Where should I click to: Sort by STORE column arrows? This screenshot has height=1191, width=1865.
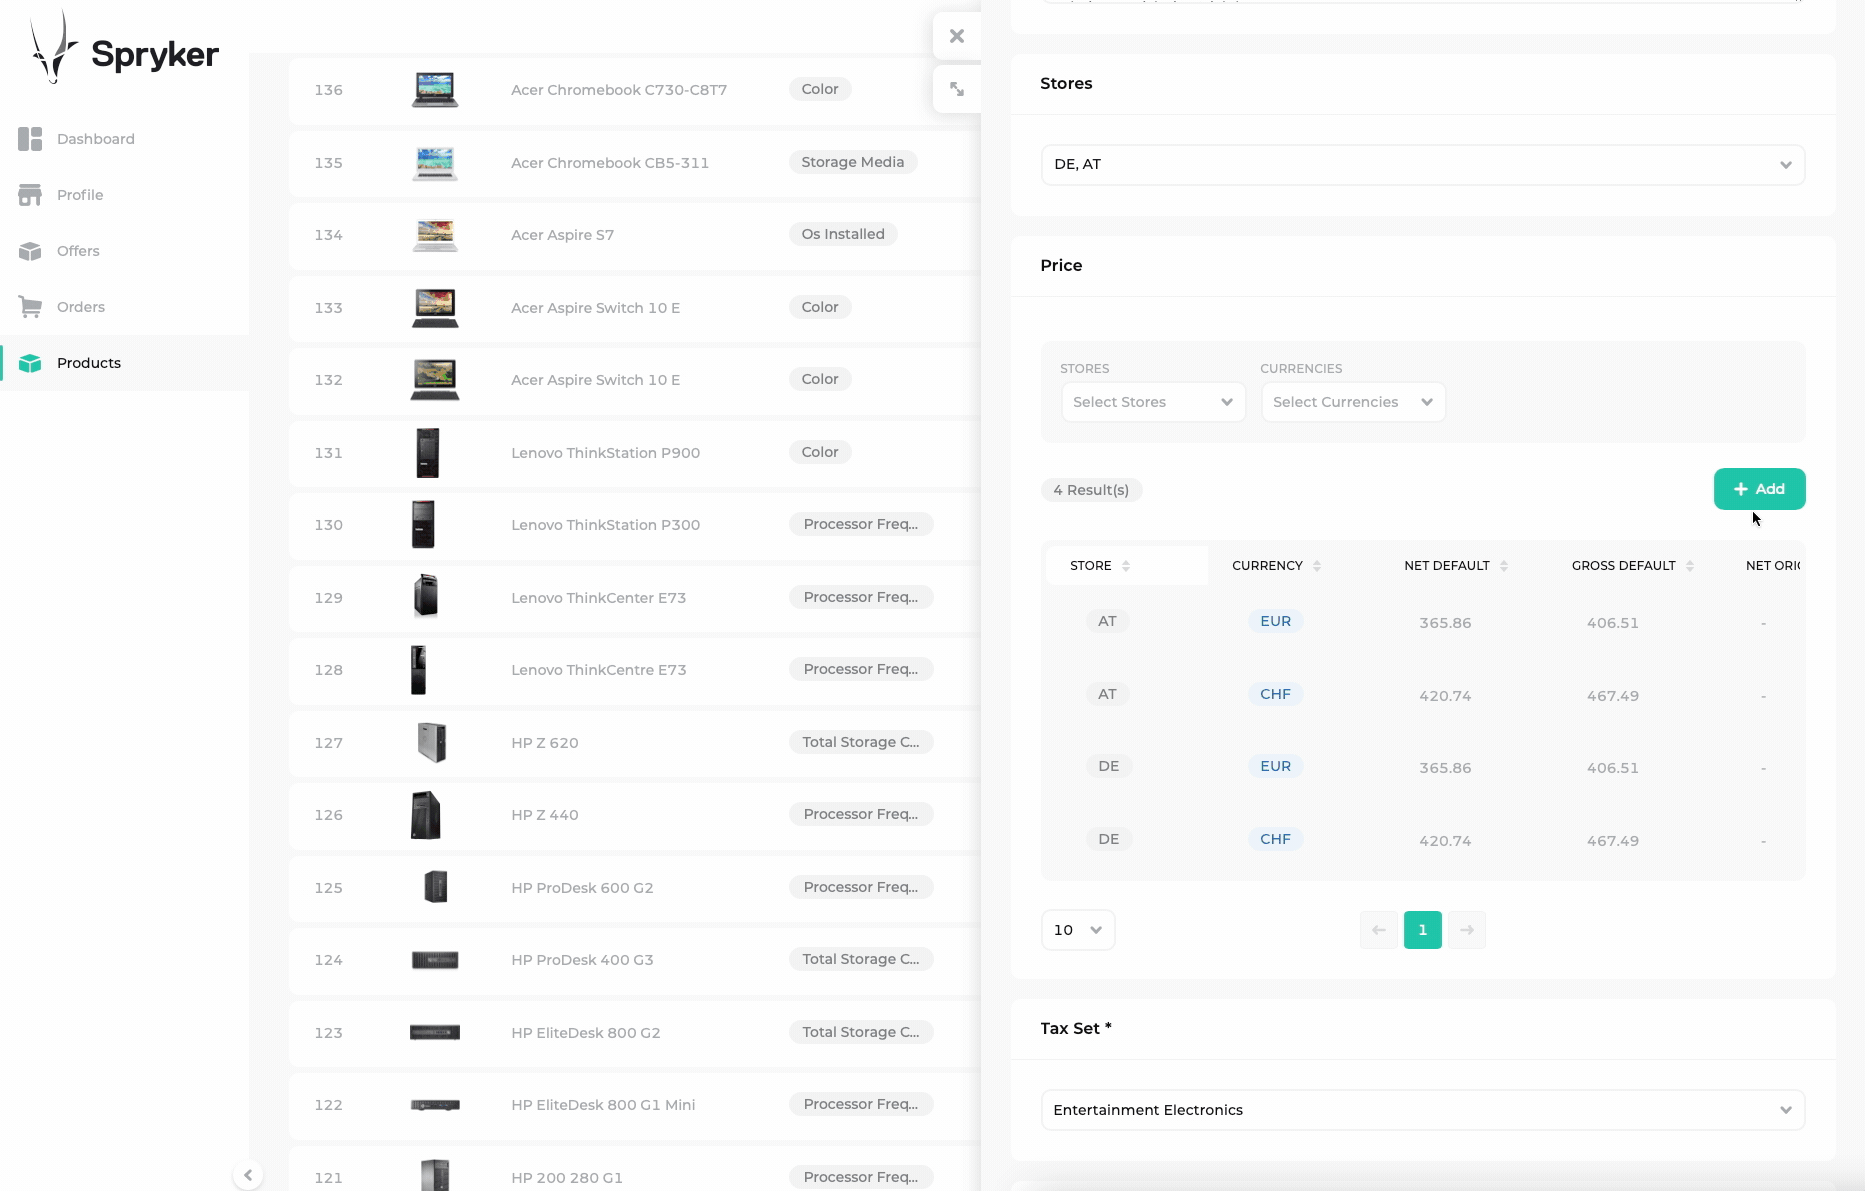1126,566
